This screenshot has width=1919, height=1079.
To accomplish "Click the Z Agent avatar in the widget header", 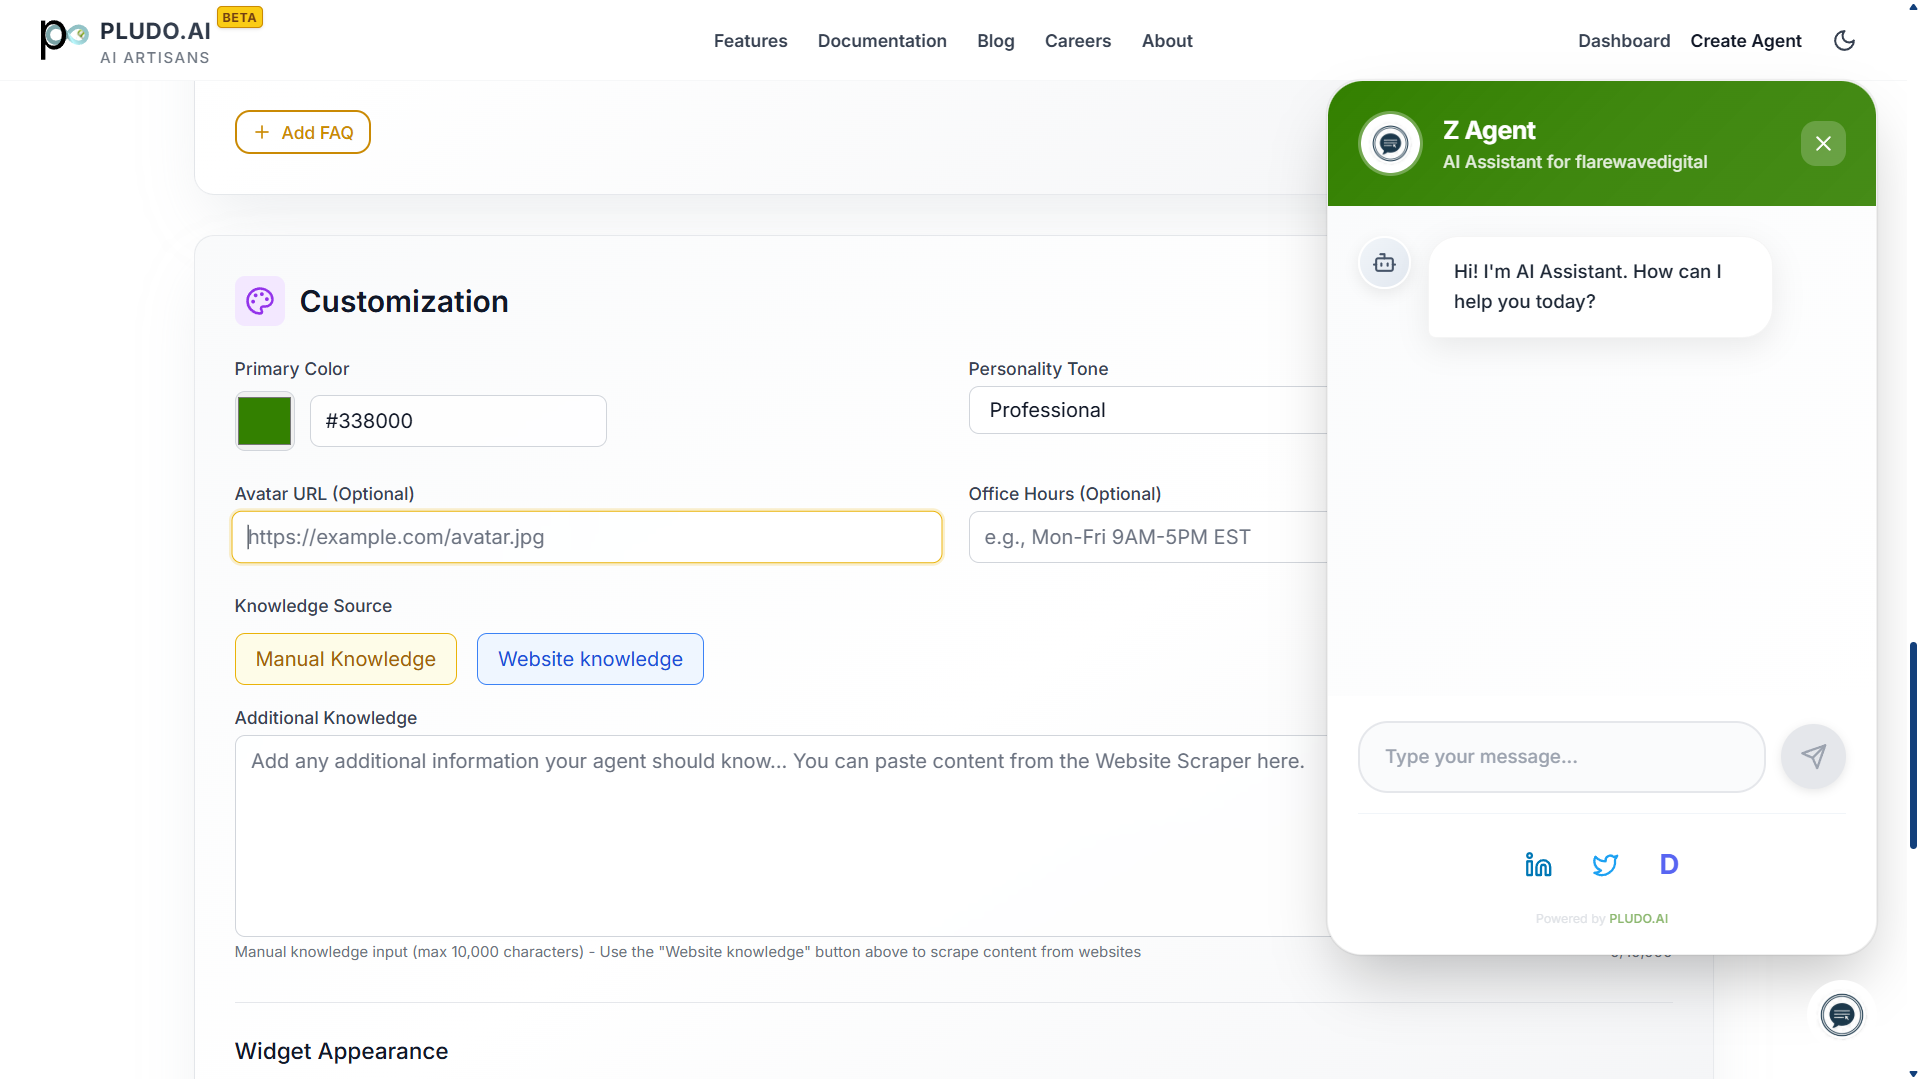I will tap(1389, 143).
